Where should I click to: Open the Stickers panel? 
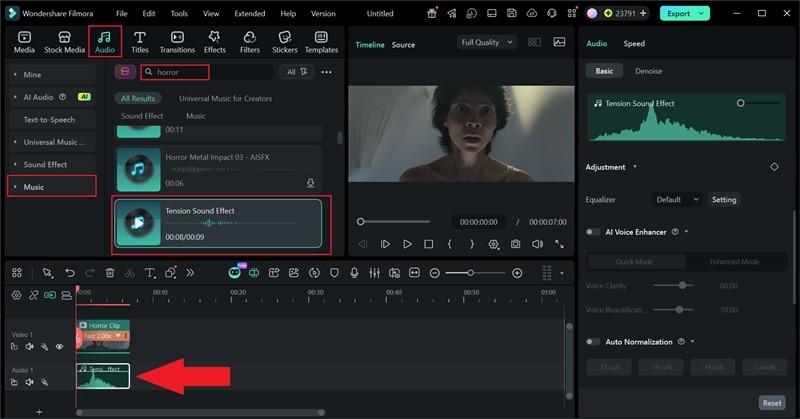tap(285, 41)
